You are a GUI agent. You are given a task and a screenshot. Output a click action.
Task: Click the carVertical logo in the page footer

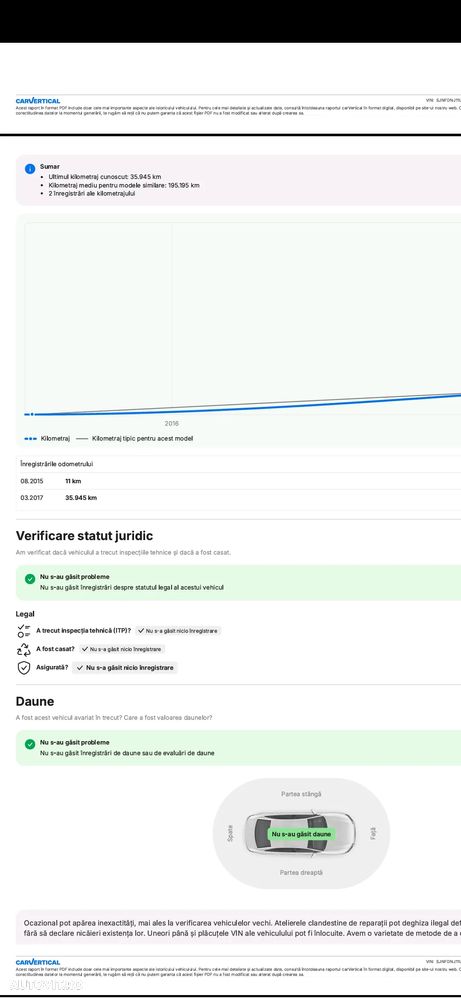pyautogui.click(x=38, y=962)
